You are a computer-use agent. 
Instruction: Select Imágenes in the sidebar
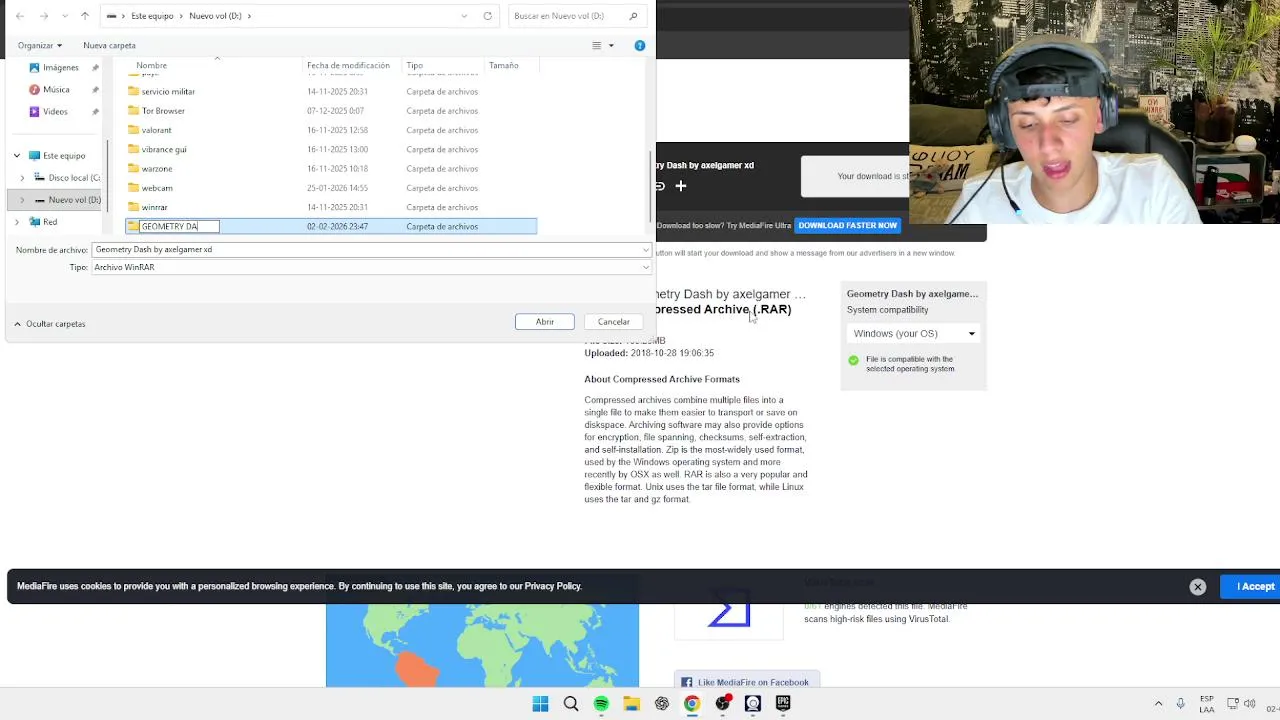(x=61, y=67)
